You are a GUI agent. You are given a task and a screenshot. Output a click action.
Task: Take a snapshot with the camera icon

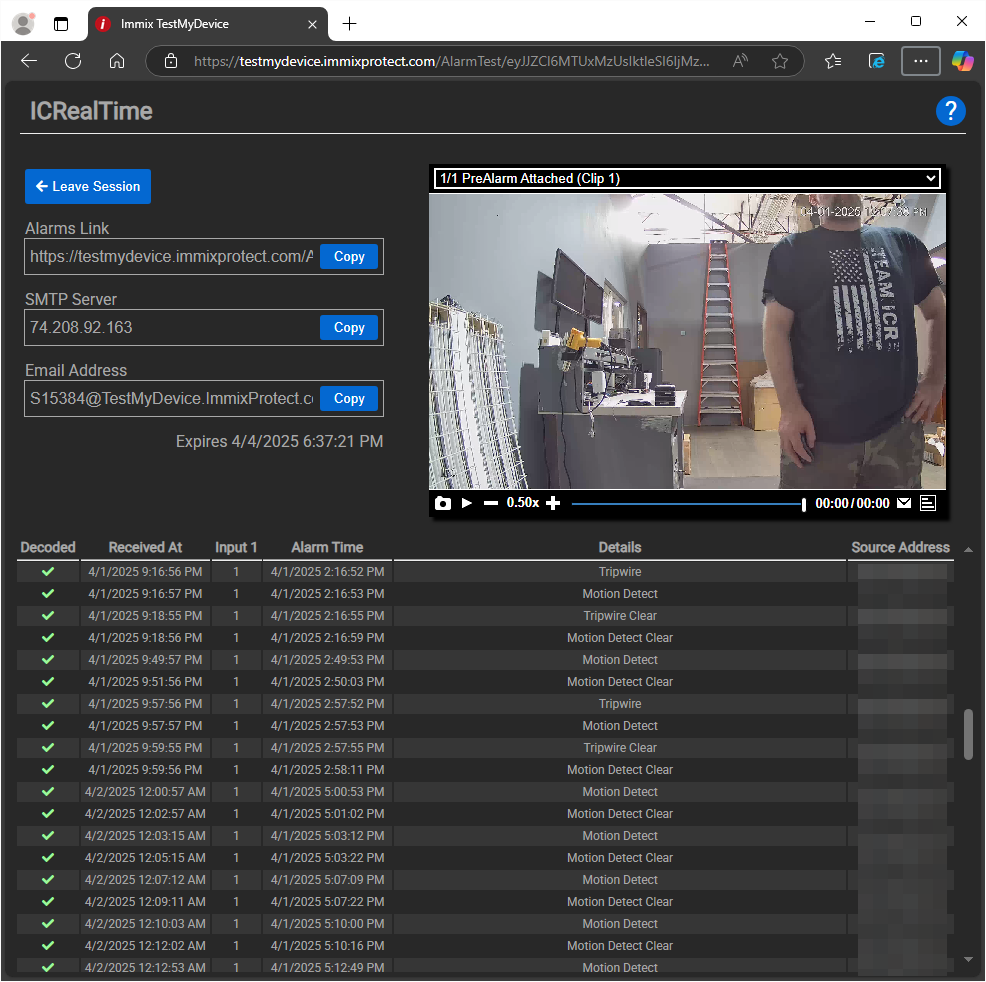(x=443, y=504)
